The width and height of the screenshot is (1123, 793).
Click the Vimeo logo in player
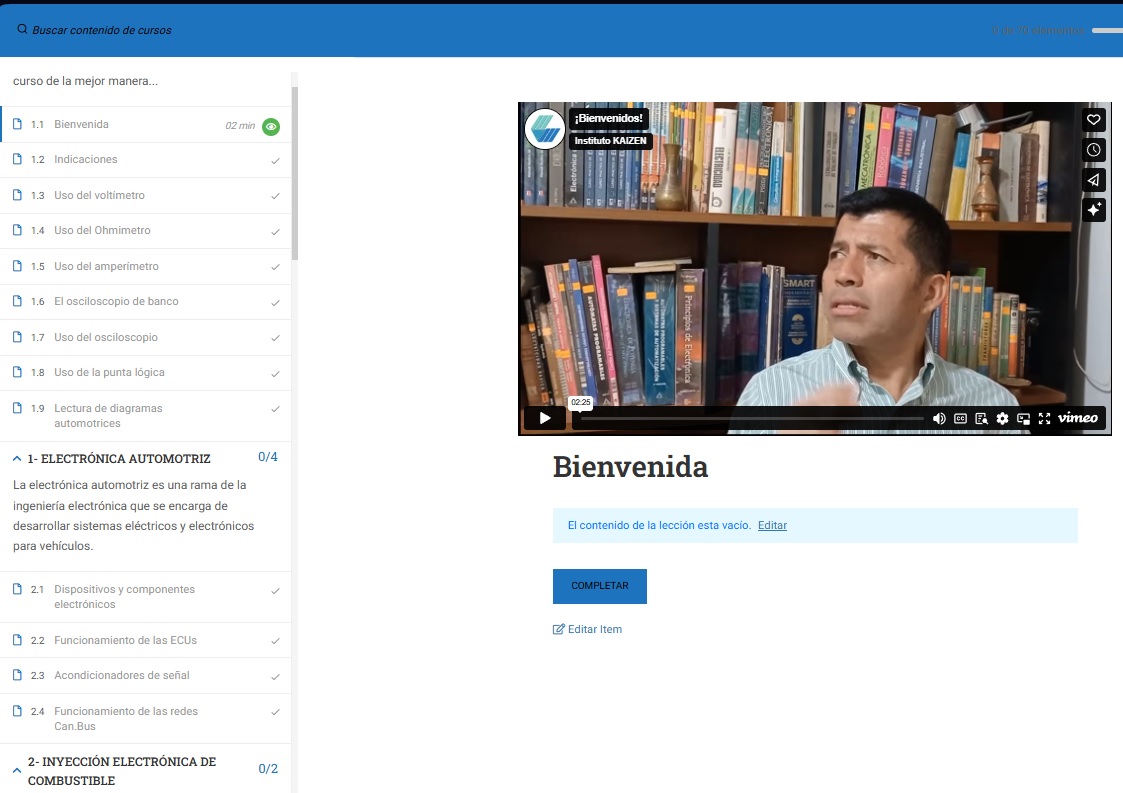[1078, 418]
